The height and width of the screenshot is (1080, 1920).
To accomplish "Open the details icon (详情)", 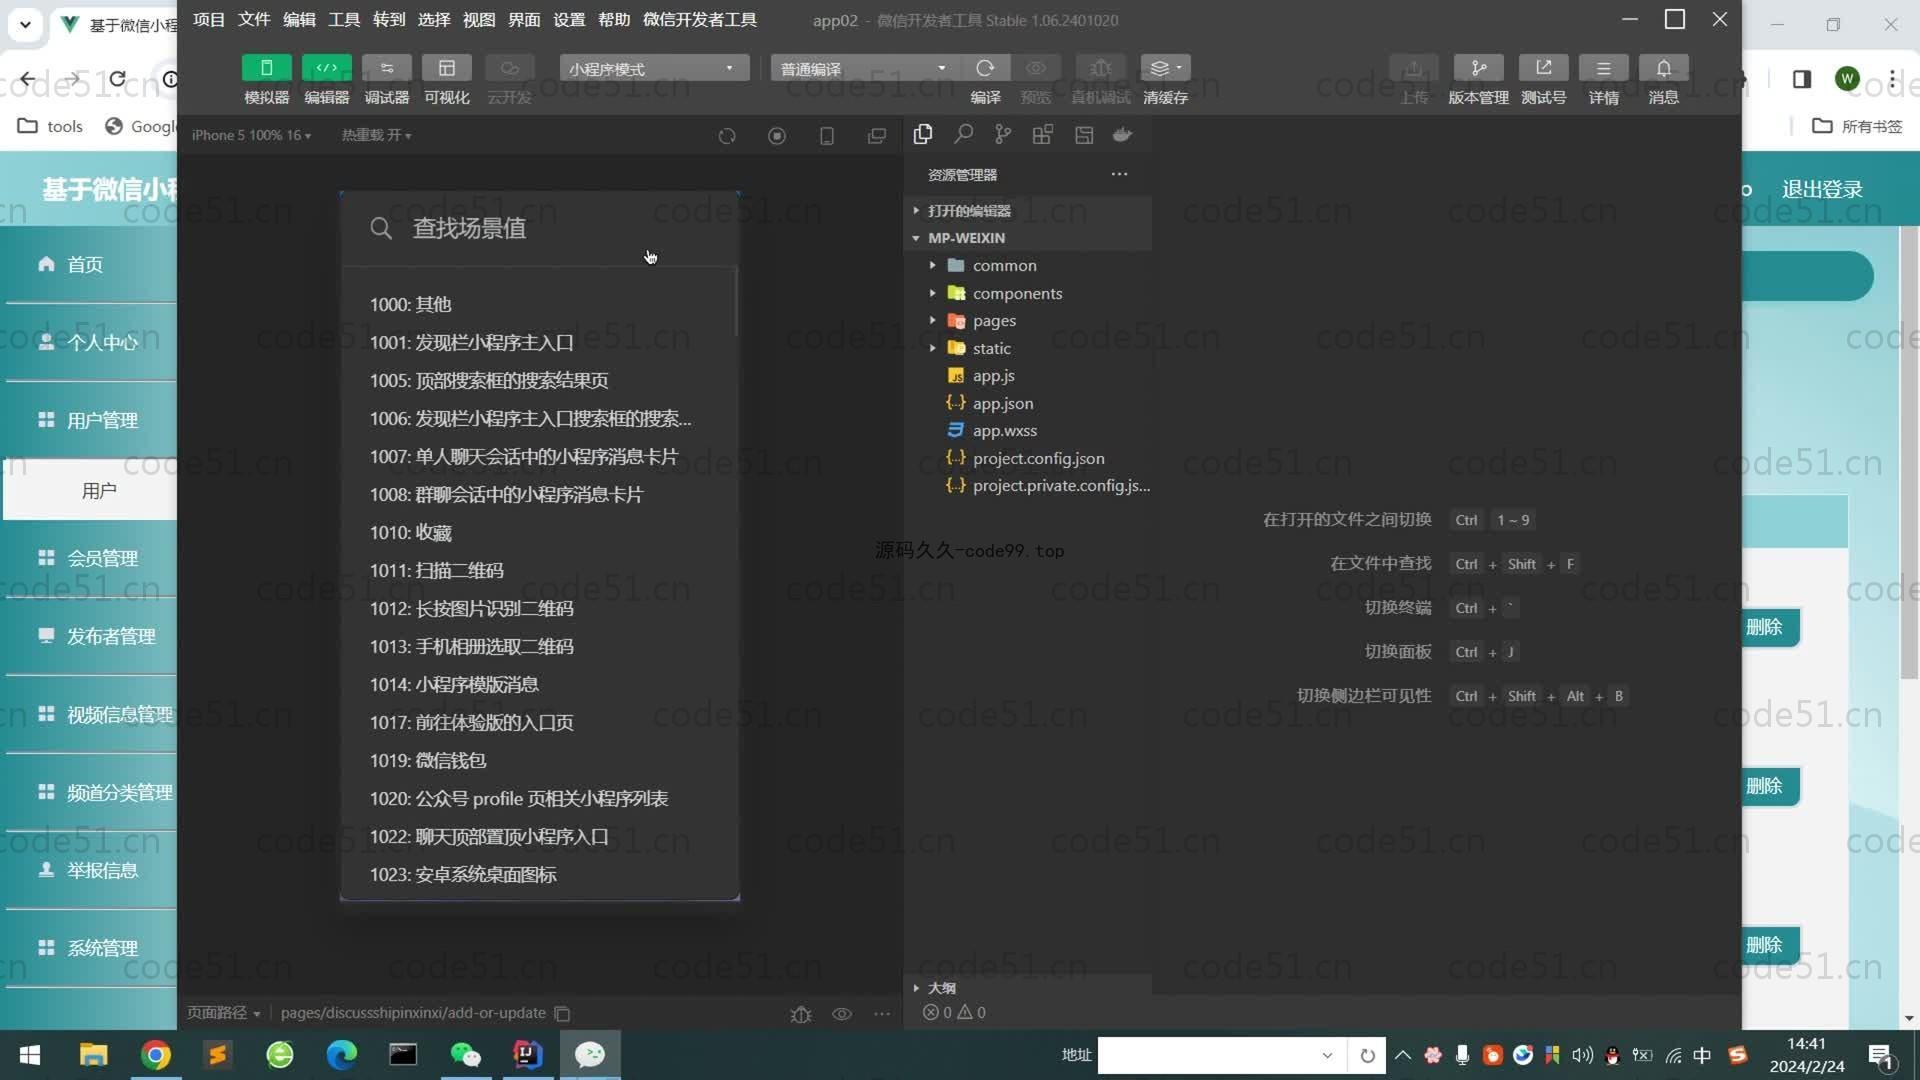I will coord(1603,68).
